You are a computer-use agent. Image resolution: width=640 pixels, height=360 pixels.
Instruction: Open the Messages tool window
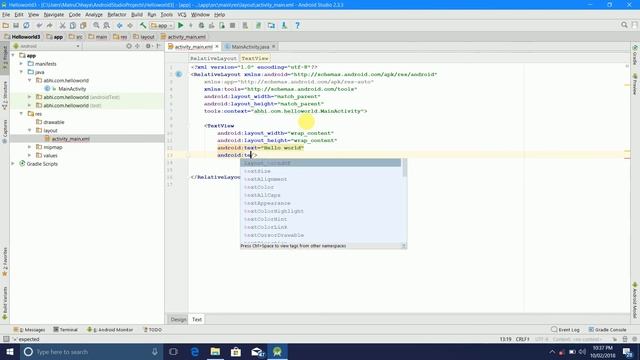tap(29, 330)
